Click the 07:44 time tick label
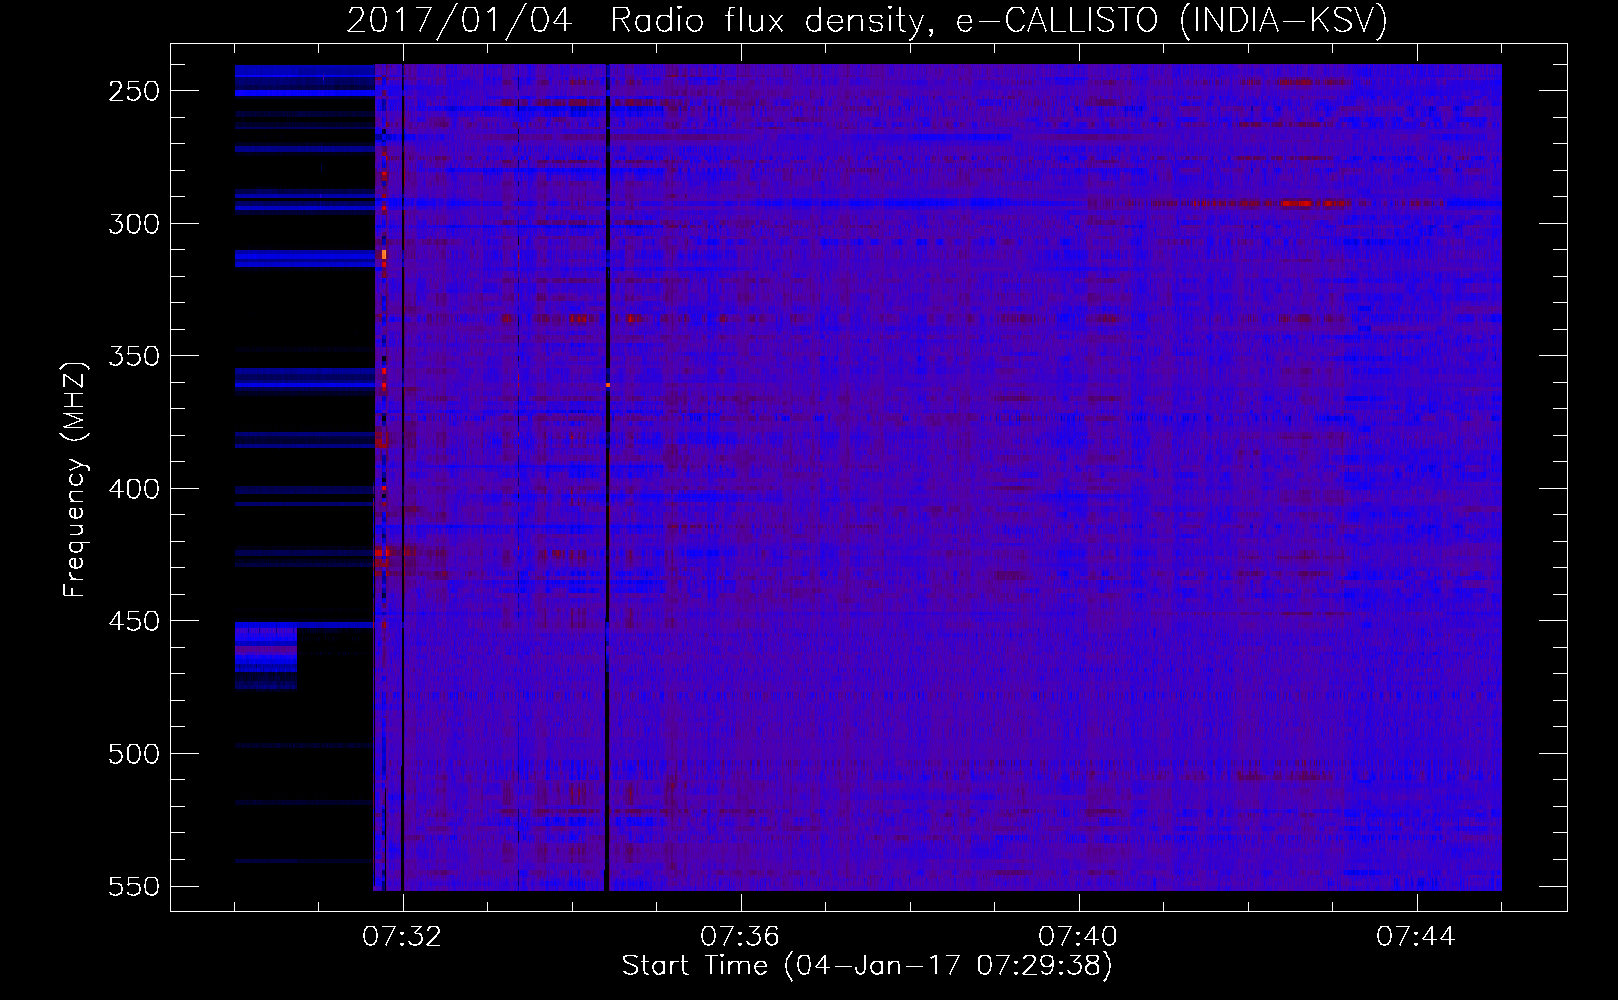1618x1000 pixels. [1416, 937]
